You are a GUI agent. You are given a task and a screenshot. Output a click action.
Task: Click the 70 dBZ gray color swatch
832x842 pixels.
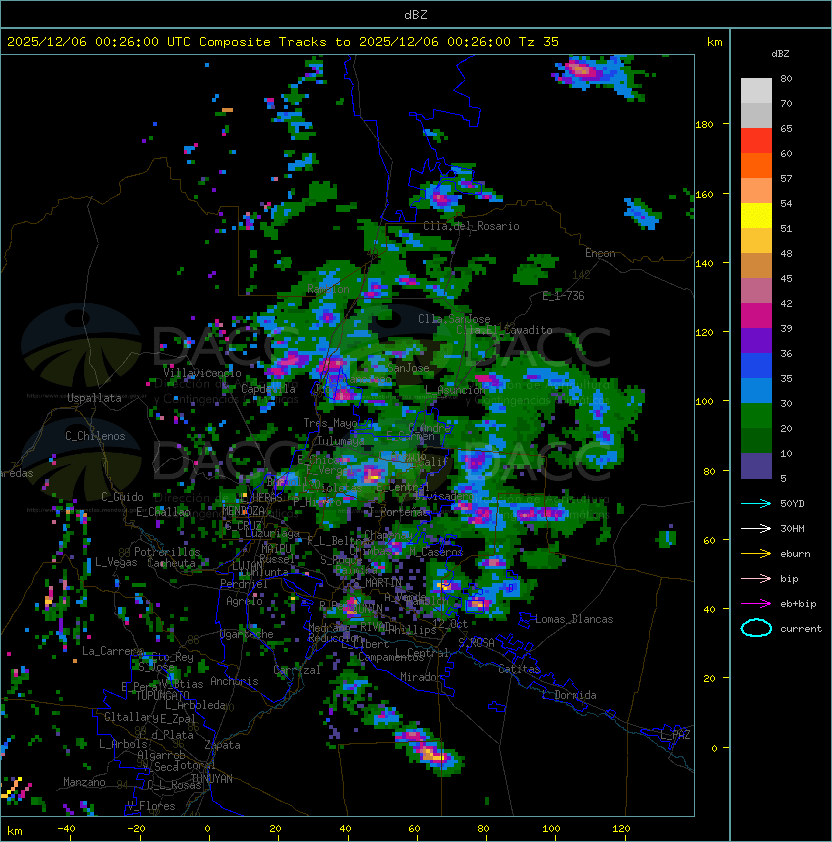756,115
